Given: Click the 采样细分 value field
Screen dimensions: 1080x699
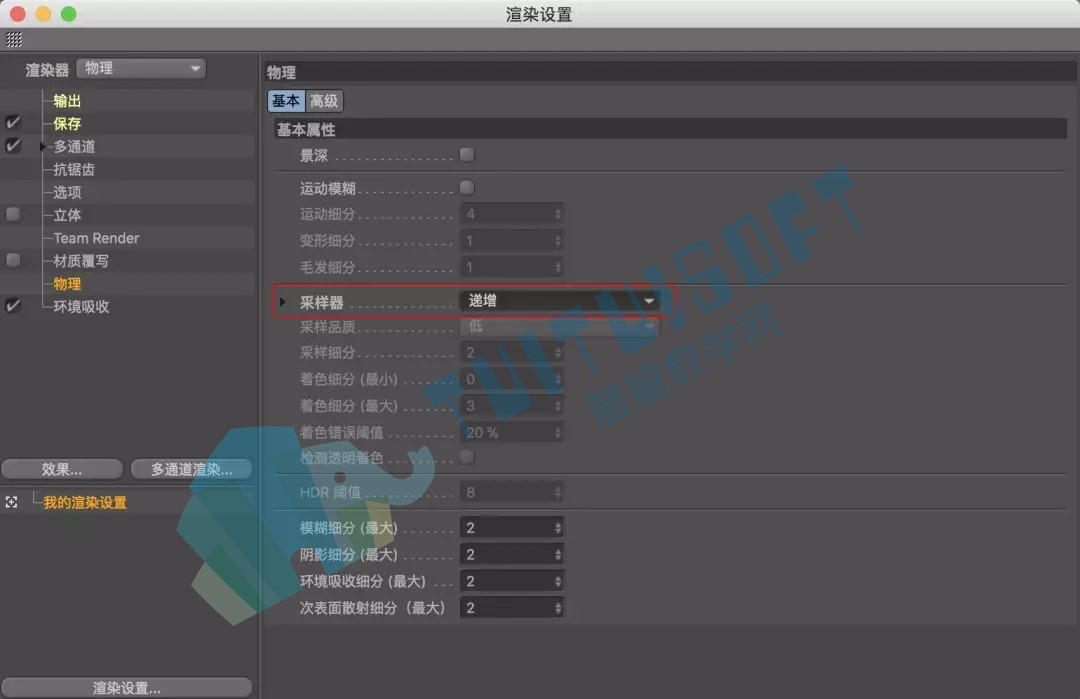Looking at the screenshot, I should pyautogui.click(x=512, y=353).
